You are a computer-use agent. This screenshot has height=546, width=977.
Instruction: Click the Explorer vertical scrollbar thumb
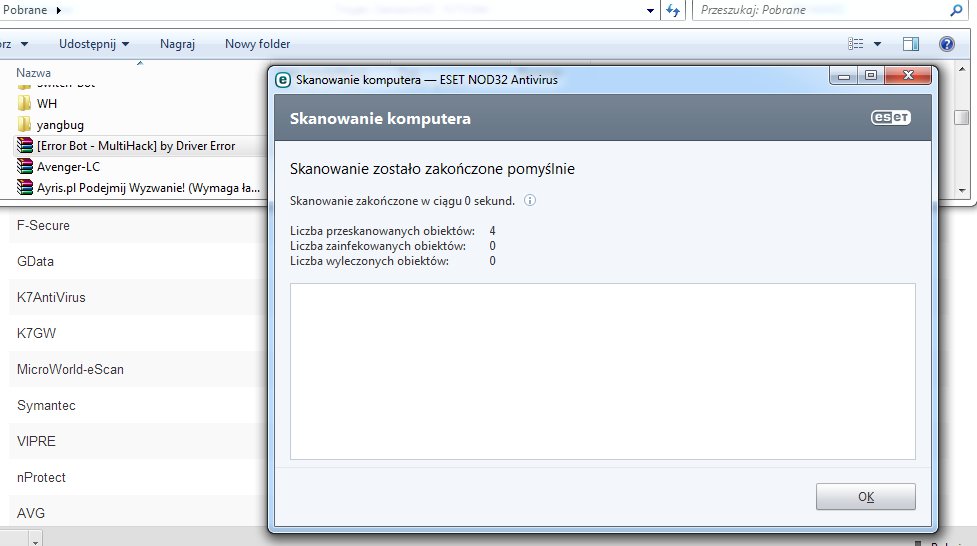(962, 117)
